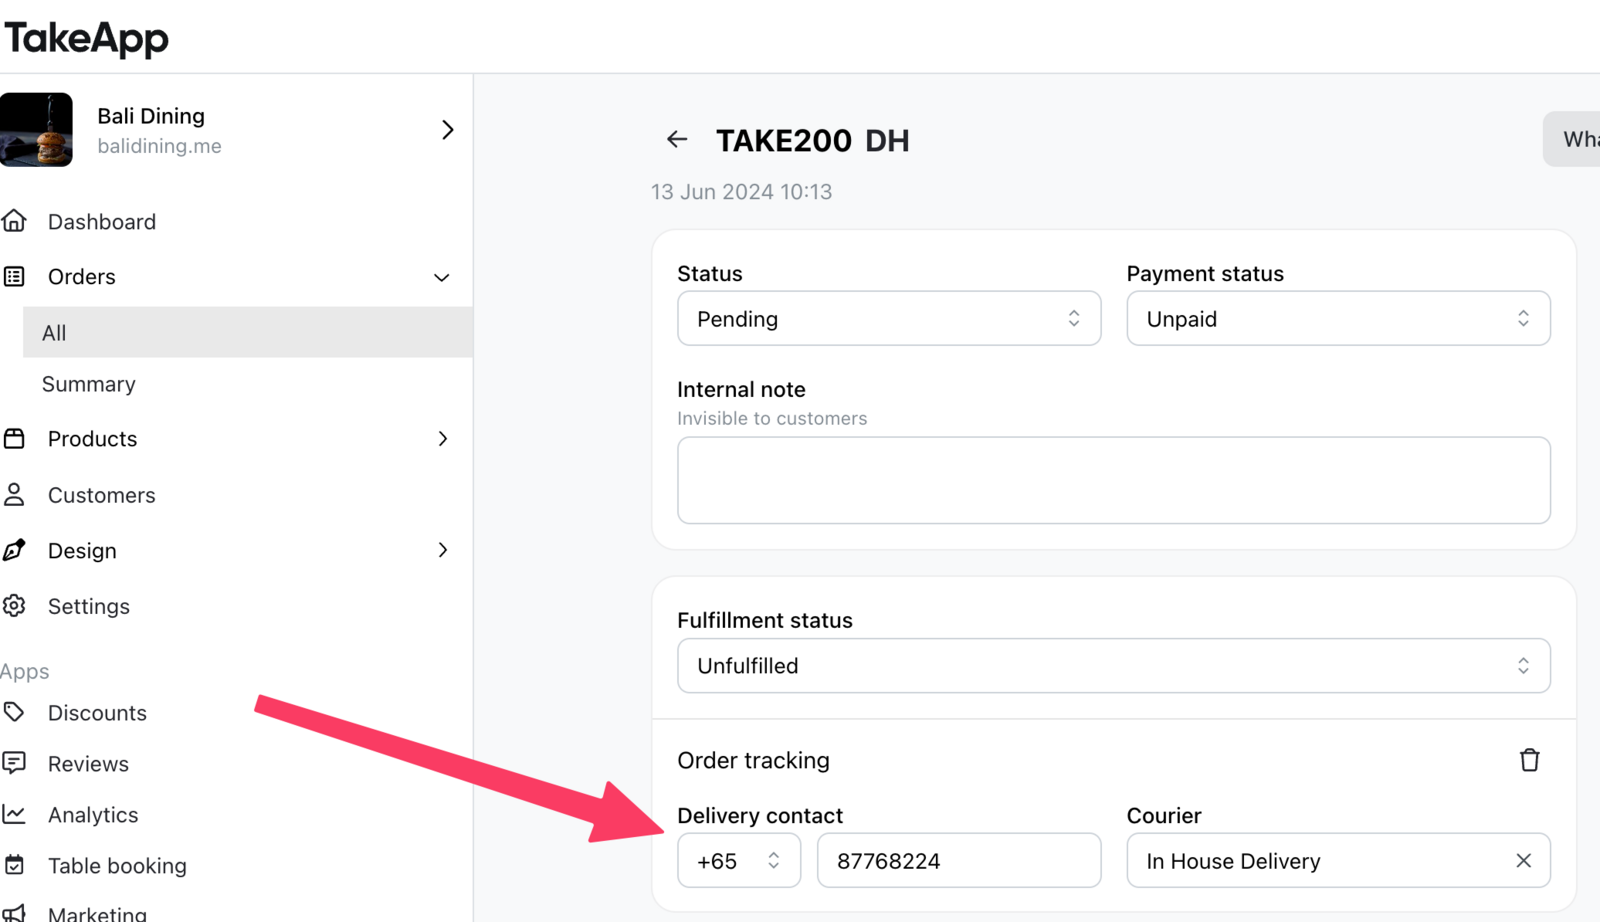The width and height of the screenshot is (1600, 922).
Task: Open the Fulfillment status Unfulfilled dropdown
Action: (x=1114, y=665)
